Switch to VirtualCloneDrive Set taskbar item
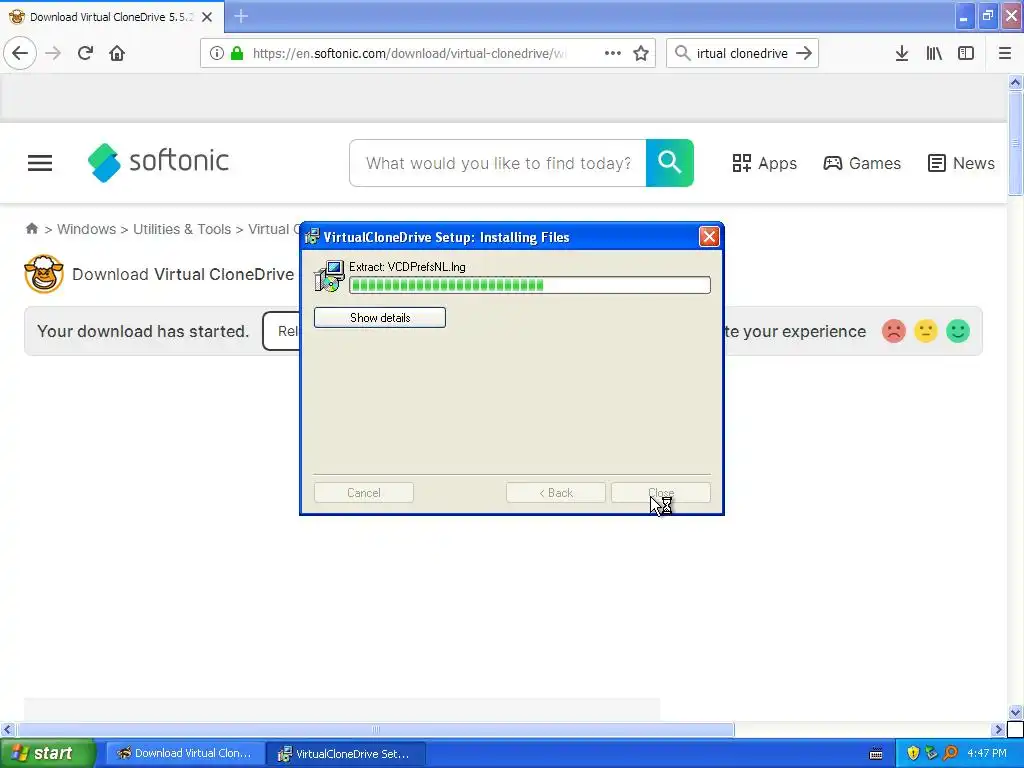Image resolution: width=1024 pixels, height=768 pixels. point(346,753)
